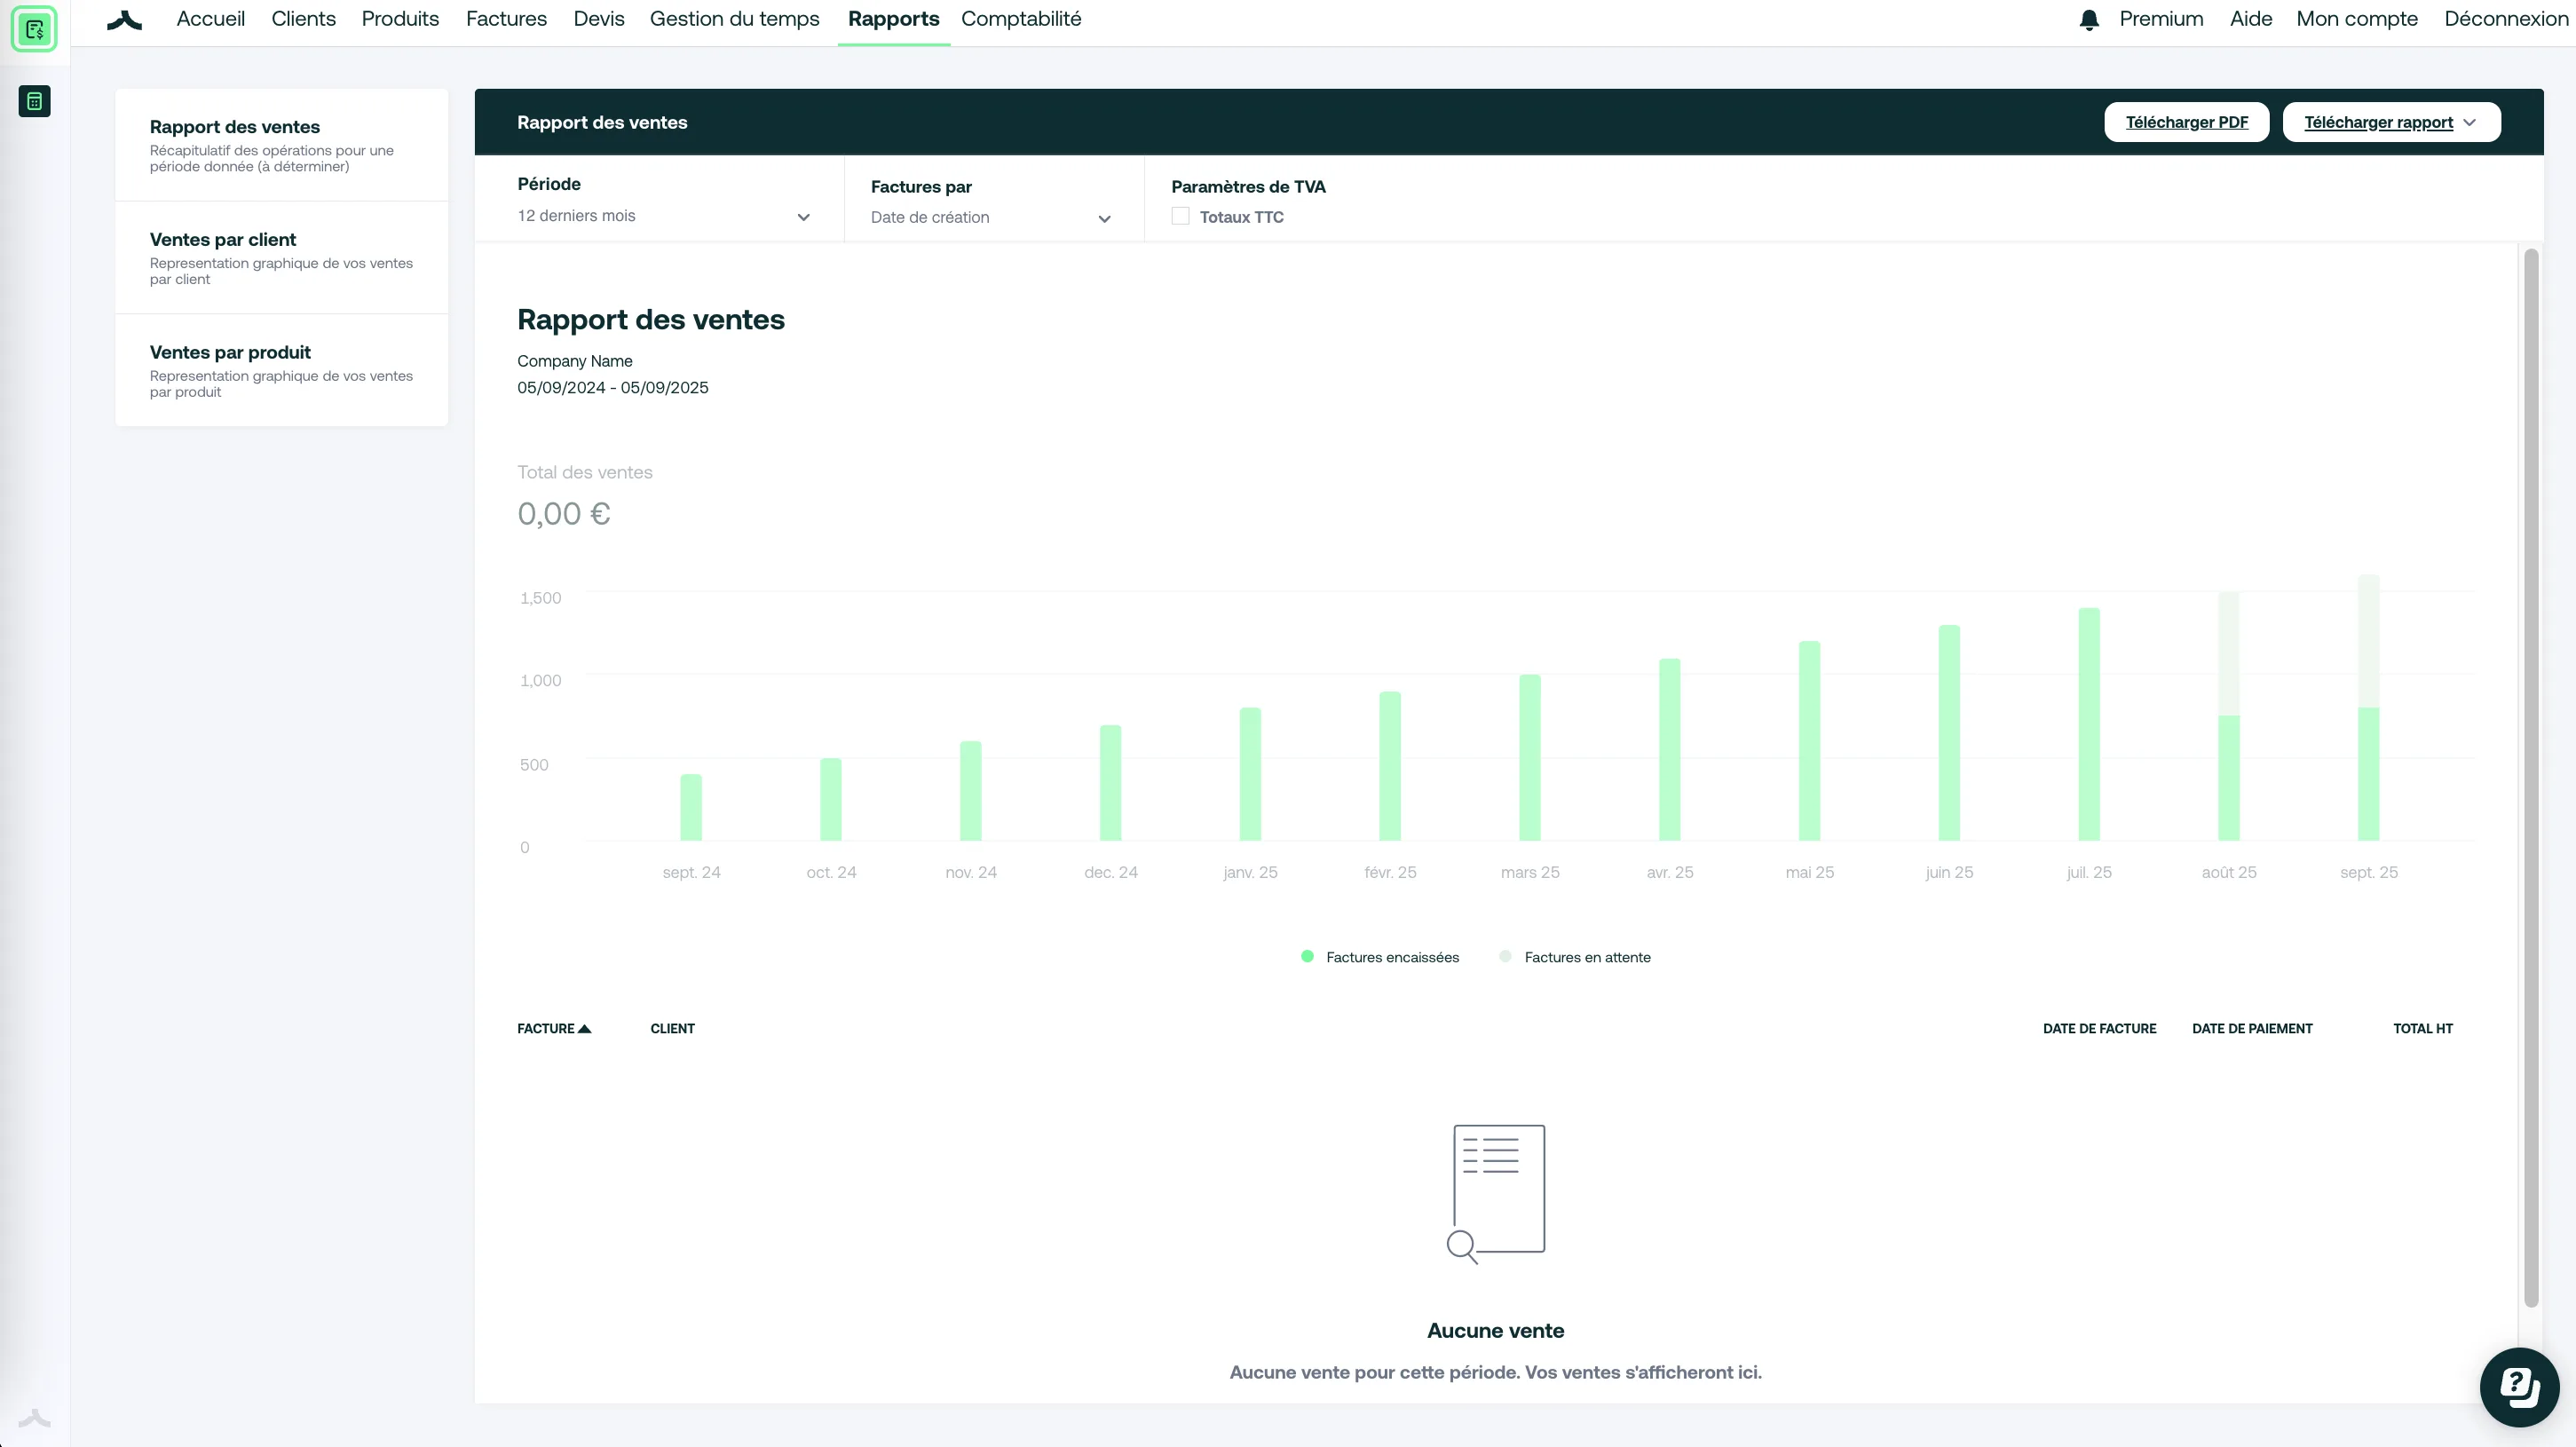Image resolution: width=2576 pixels, height=1447 pixels.
Task: Open the calculator icon in left sidebar
Action: (x=34, y=101)
